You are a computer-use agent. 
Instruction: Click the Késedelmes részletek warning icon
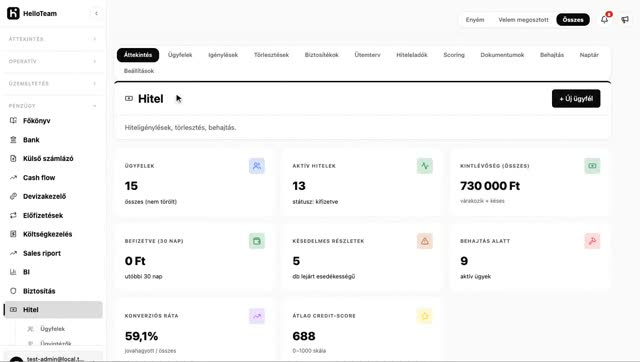point(424,241)
